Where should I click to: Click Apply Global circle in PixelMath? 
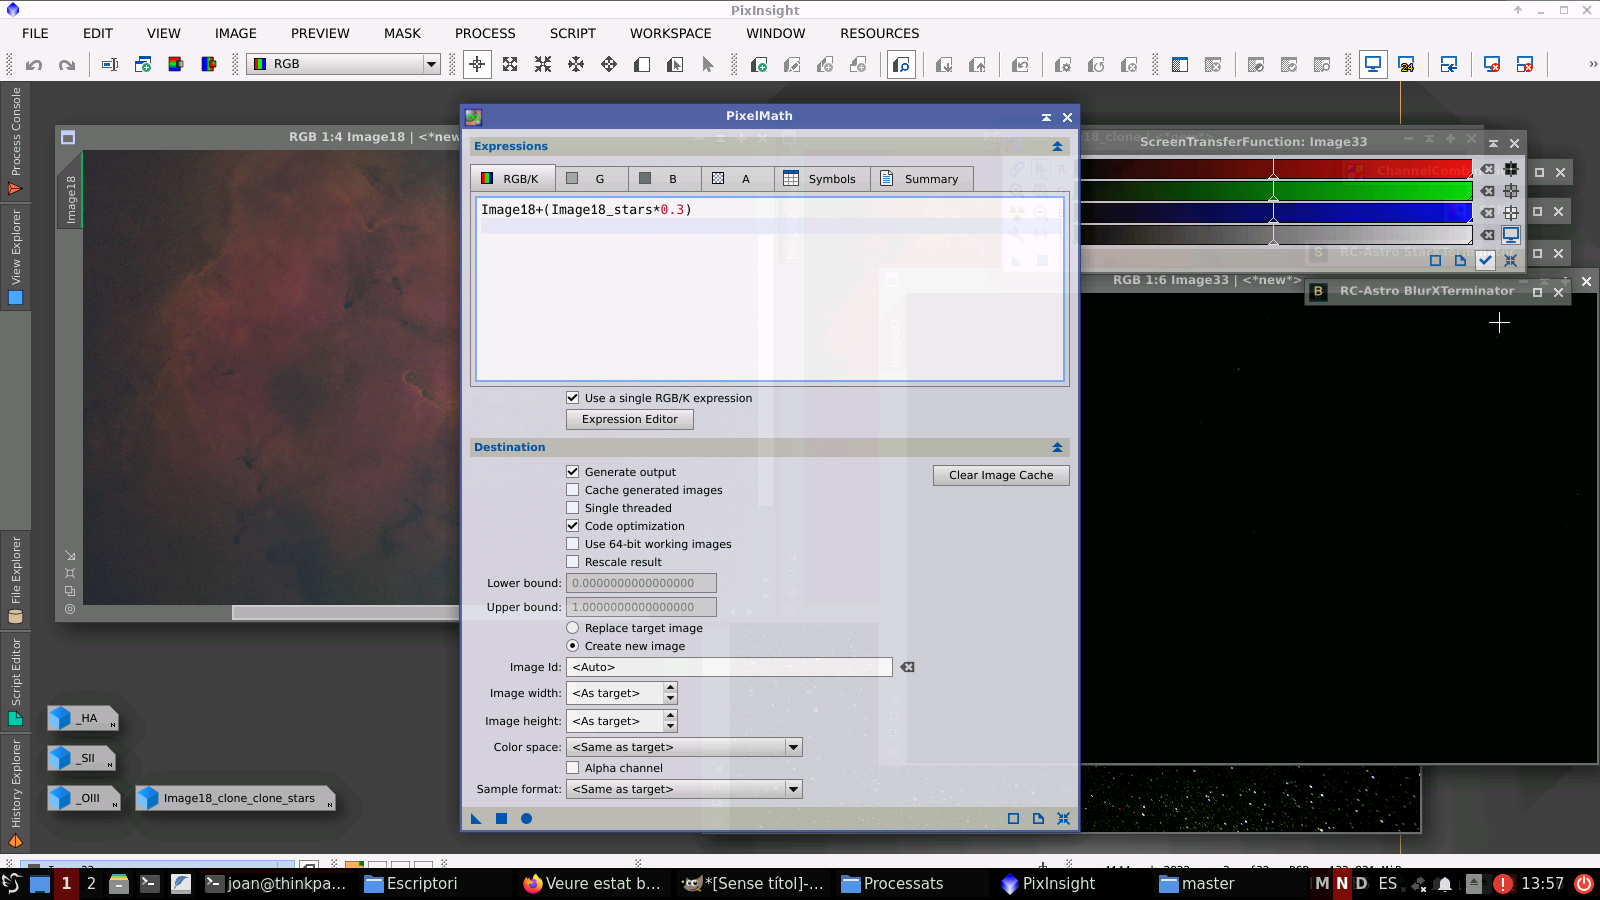(526, 819)
